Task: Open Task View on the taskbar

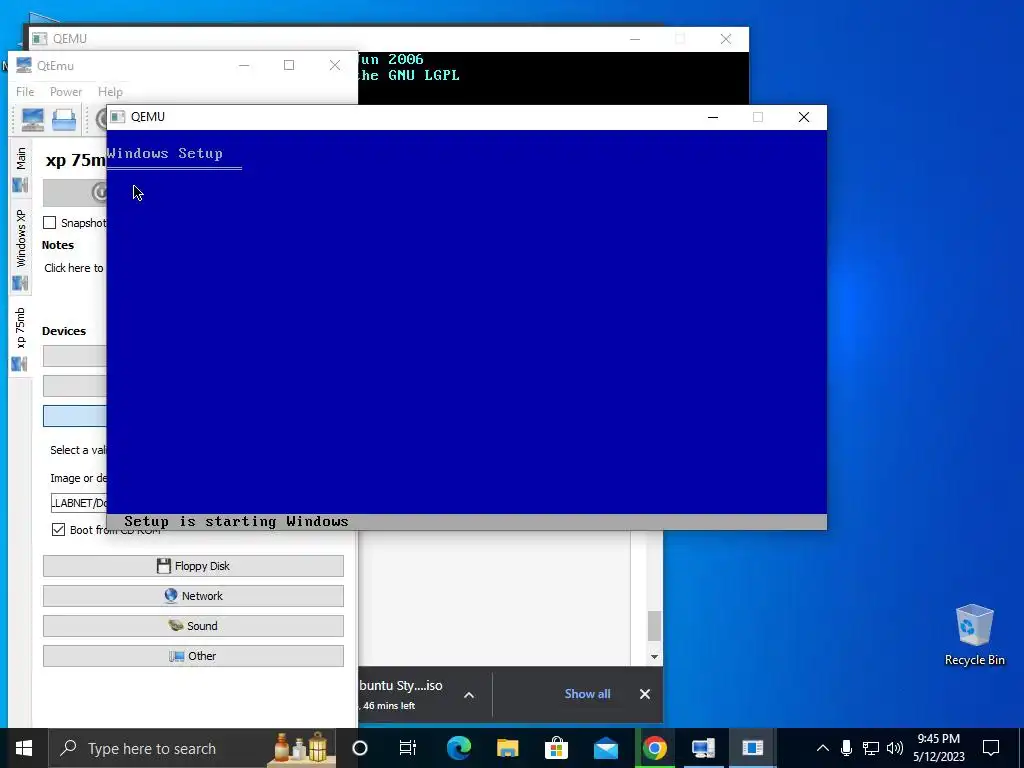Action: point(408,748)
